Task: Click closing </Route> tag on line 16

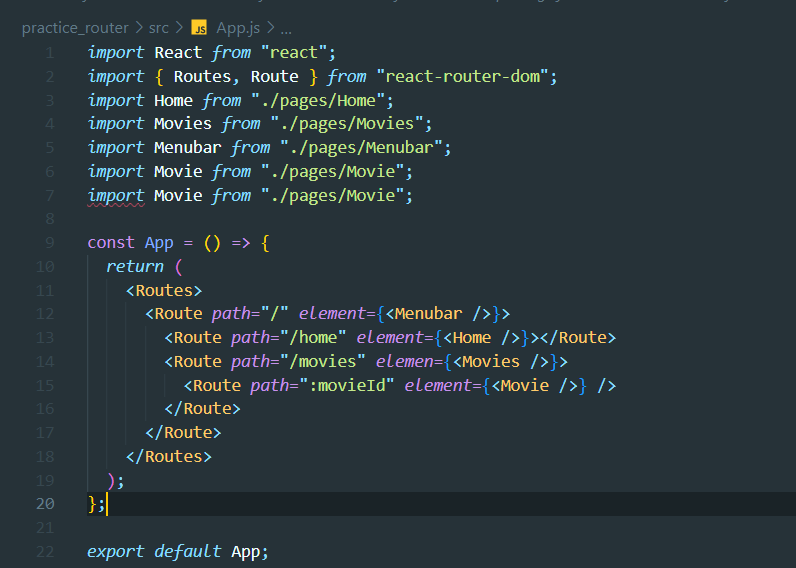Action: 202,409
